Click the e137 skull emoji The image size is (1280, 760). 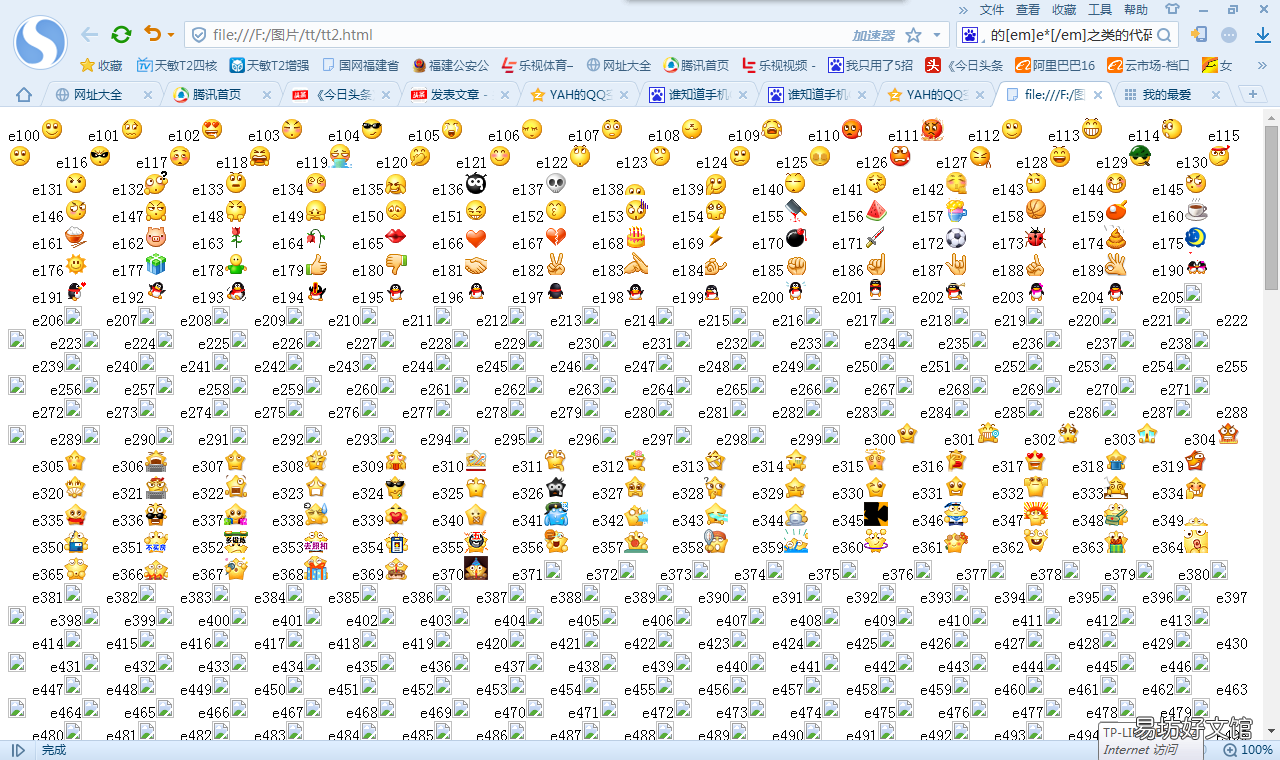tap(556, 185)
